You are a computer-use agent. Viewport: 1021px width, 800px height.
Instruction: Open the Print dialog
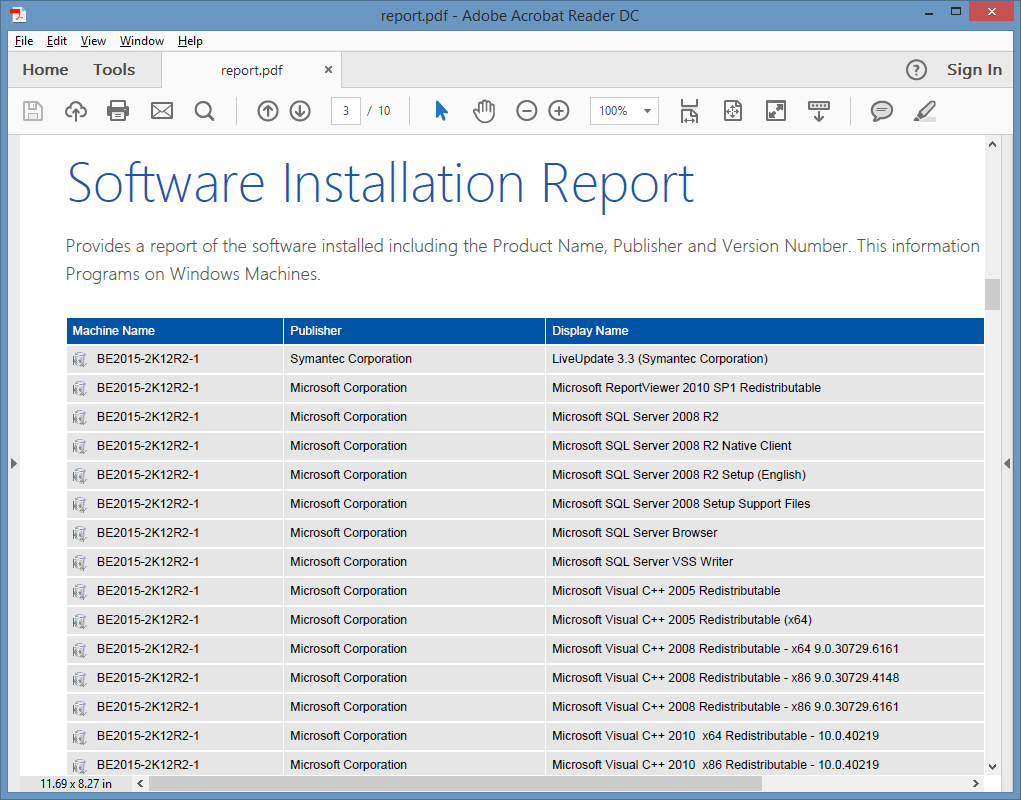(x=118, y=111)
